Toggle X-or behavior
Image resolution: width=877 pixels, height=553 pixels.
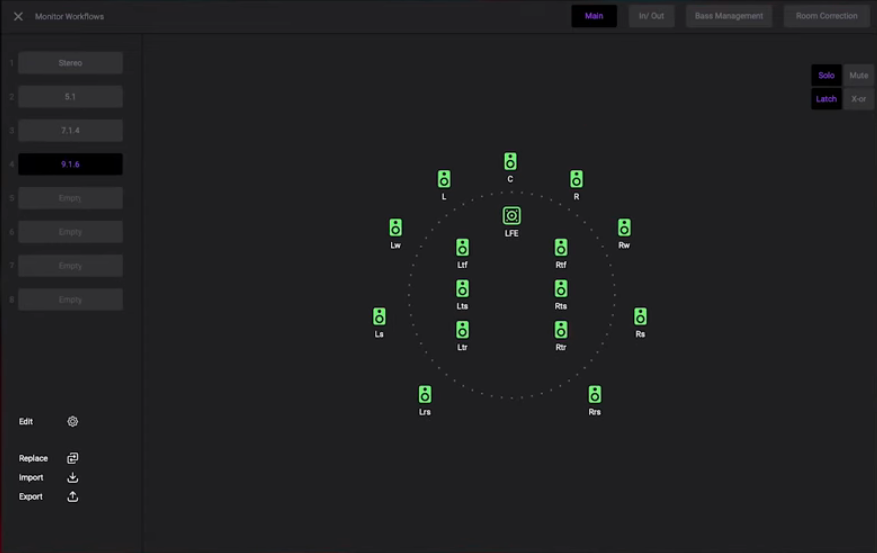coord(859,99)
